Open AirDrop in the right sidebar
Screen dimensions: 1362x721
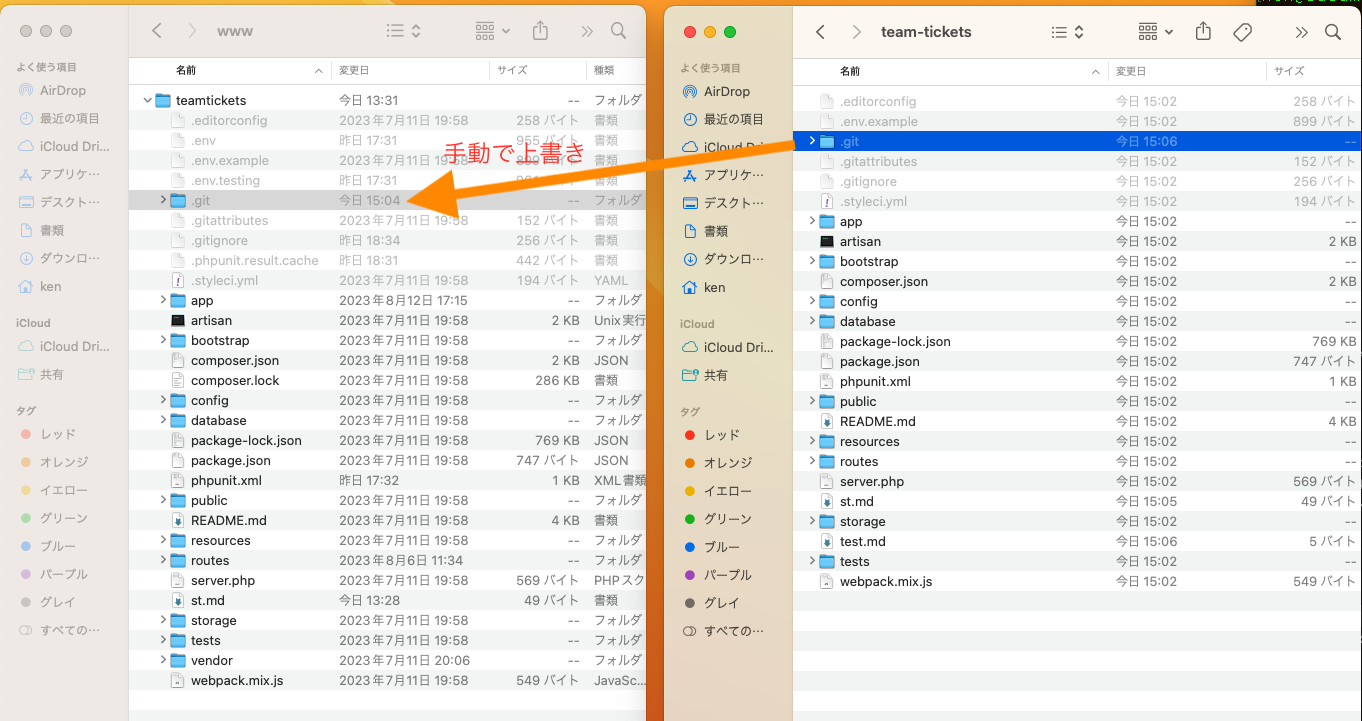click(x=726, y=91)
